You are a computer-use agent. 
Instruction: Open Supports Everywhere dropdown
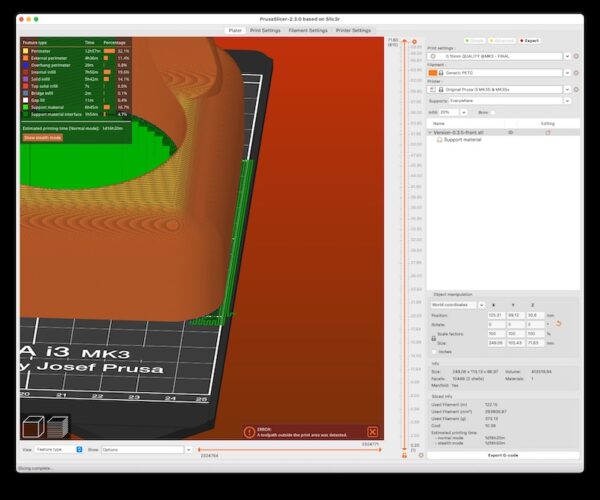click(x=567, y=101)
